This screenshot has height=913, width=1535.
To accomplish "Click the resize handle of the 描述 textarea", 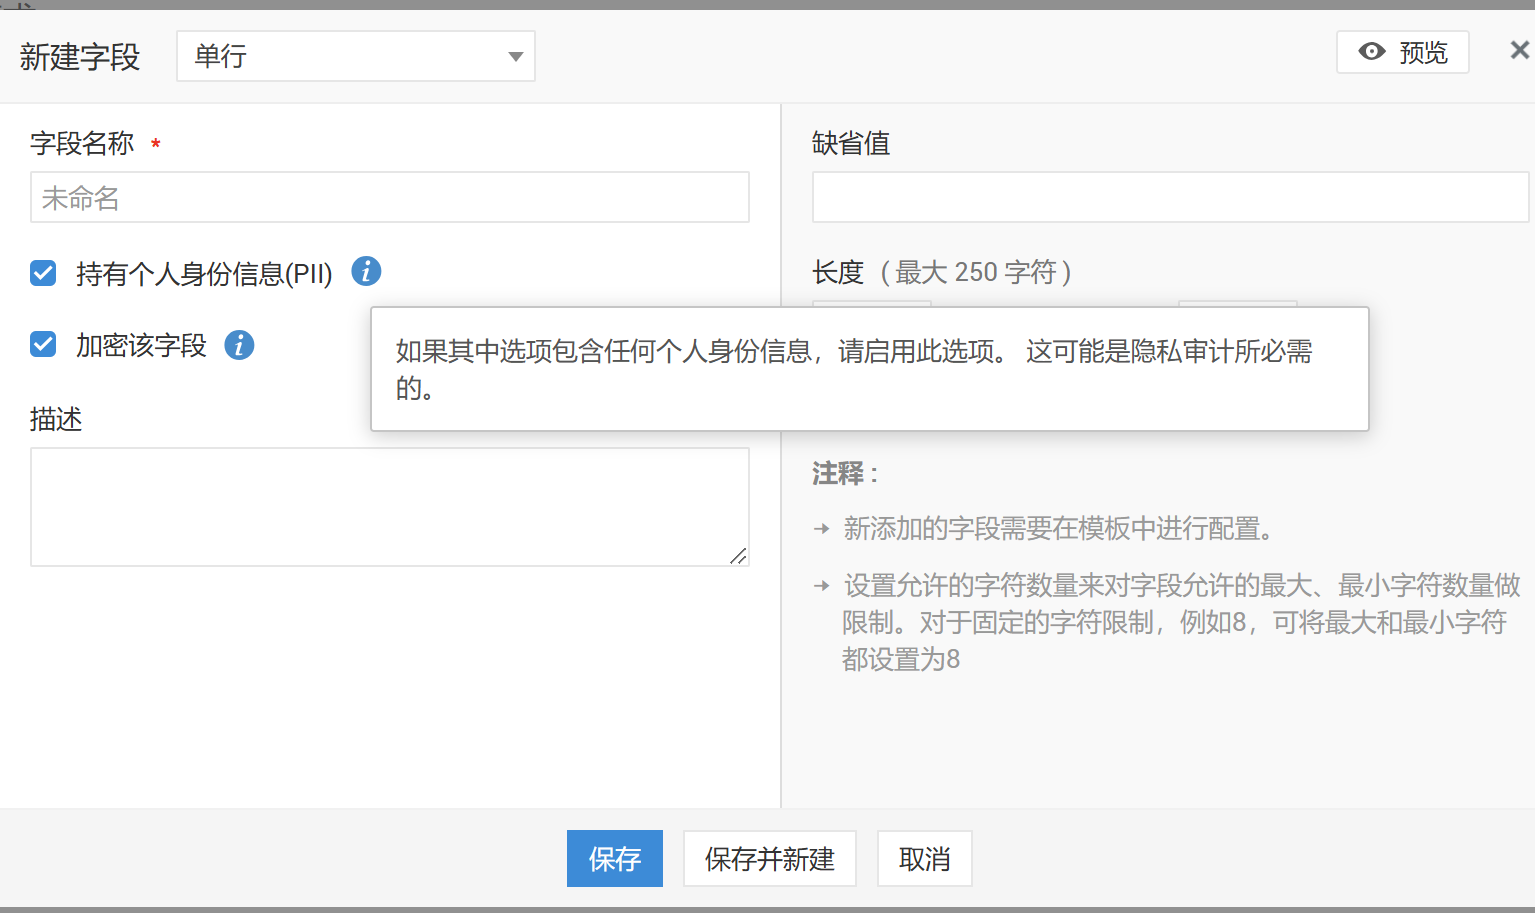I will [738, 556].
